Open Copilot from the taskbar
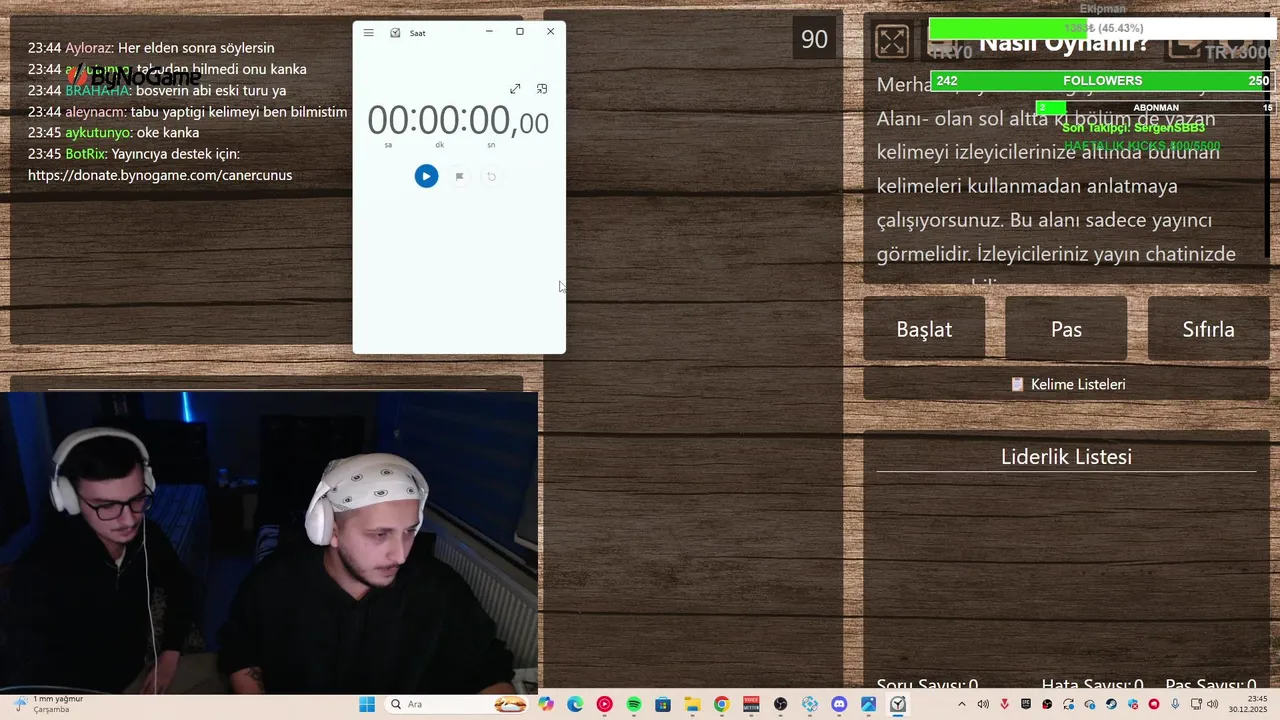 click(546, 705)
